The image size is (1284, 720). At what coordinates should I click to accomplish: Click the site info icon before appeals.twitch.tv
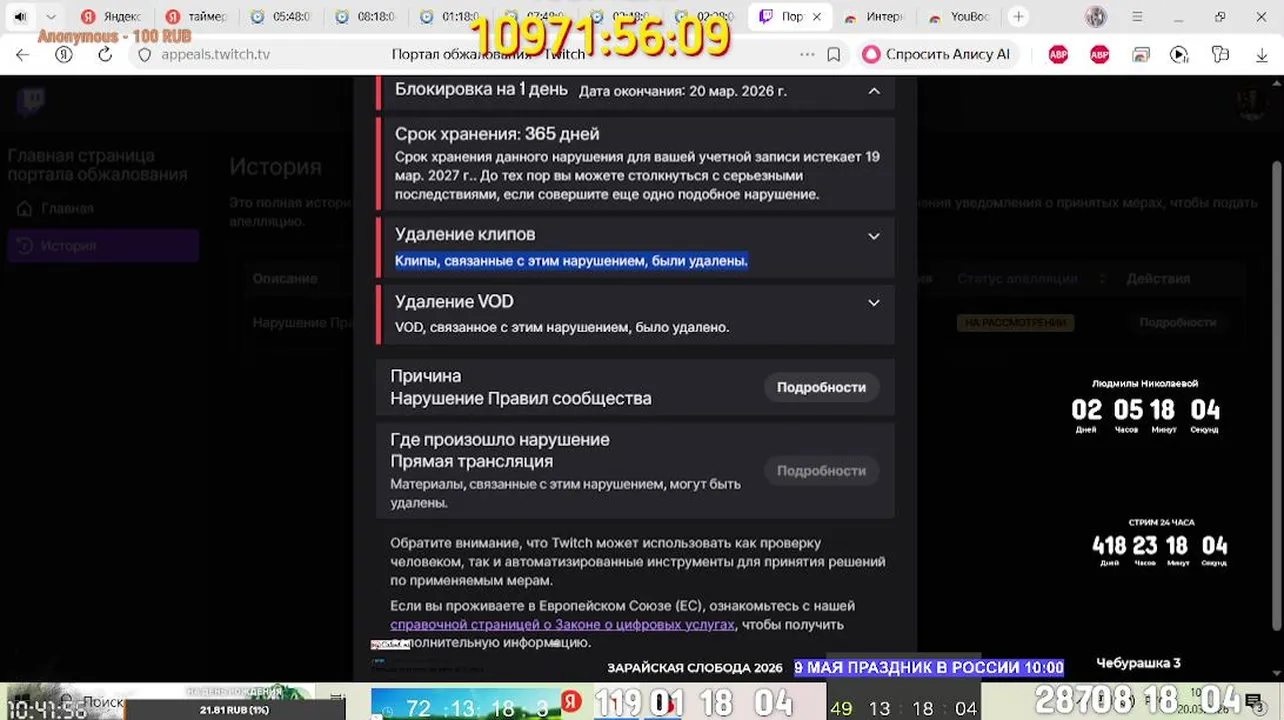[x=144, y=55]
